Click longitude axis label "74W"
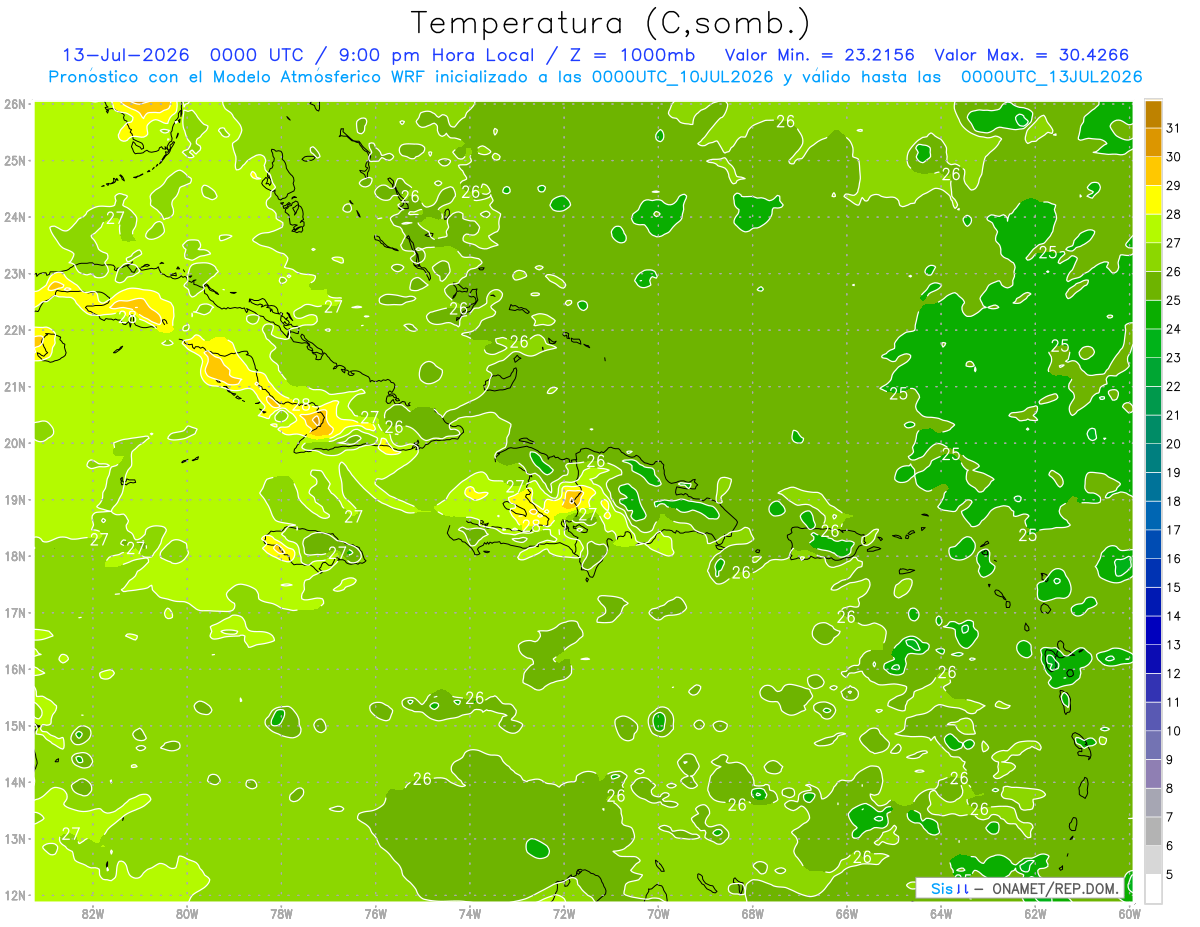Image resolution: width=1200 pixels, height=927 pixels. (x=470, y=913)
